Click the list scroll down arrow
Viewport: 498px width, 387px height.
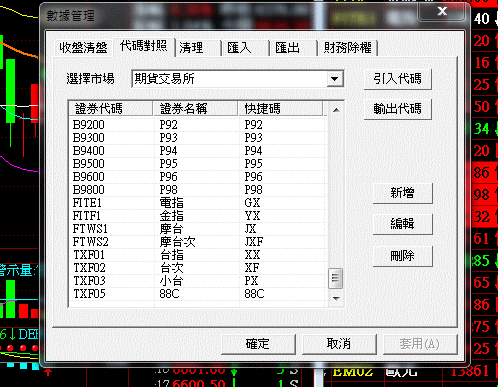[x=336, y=298]
